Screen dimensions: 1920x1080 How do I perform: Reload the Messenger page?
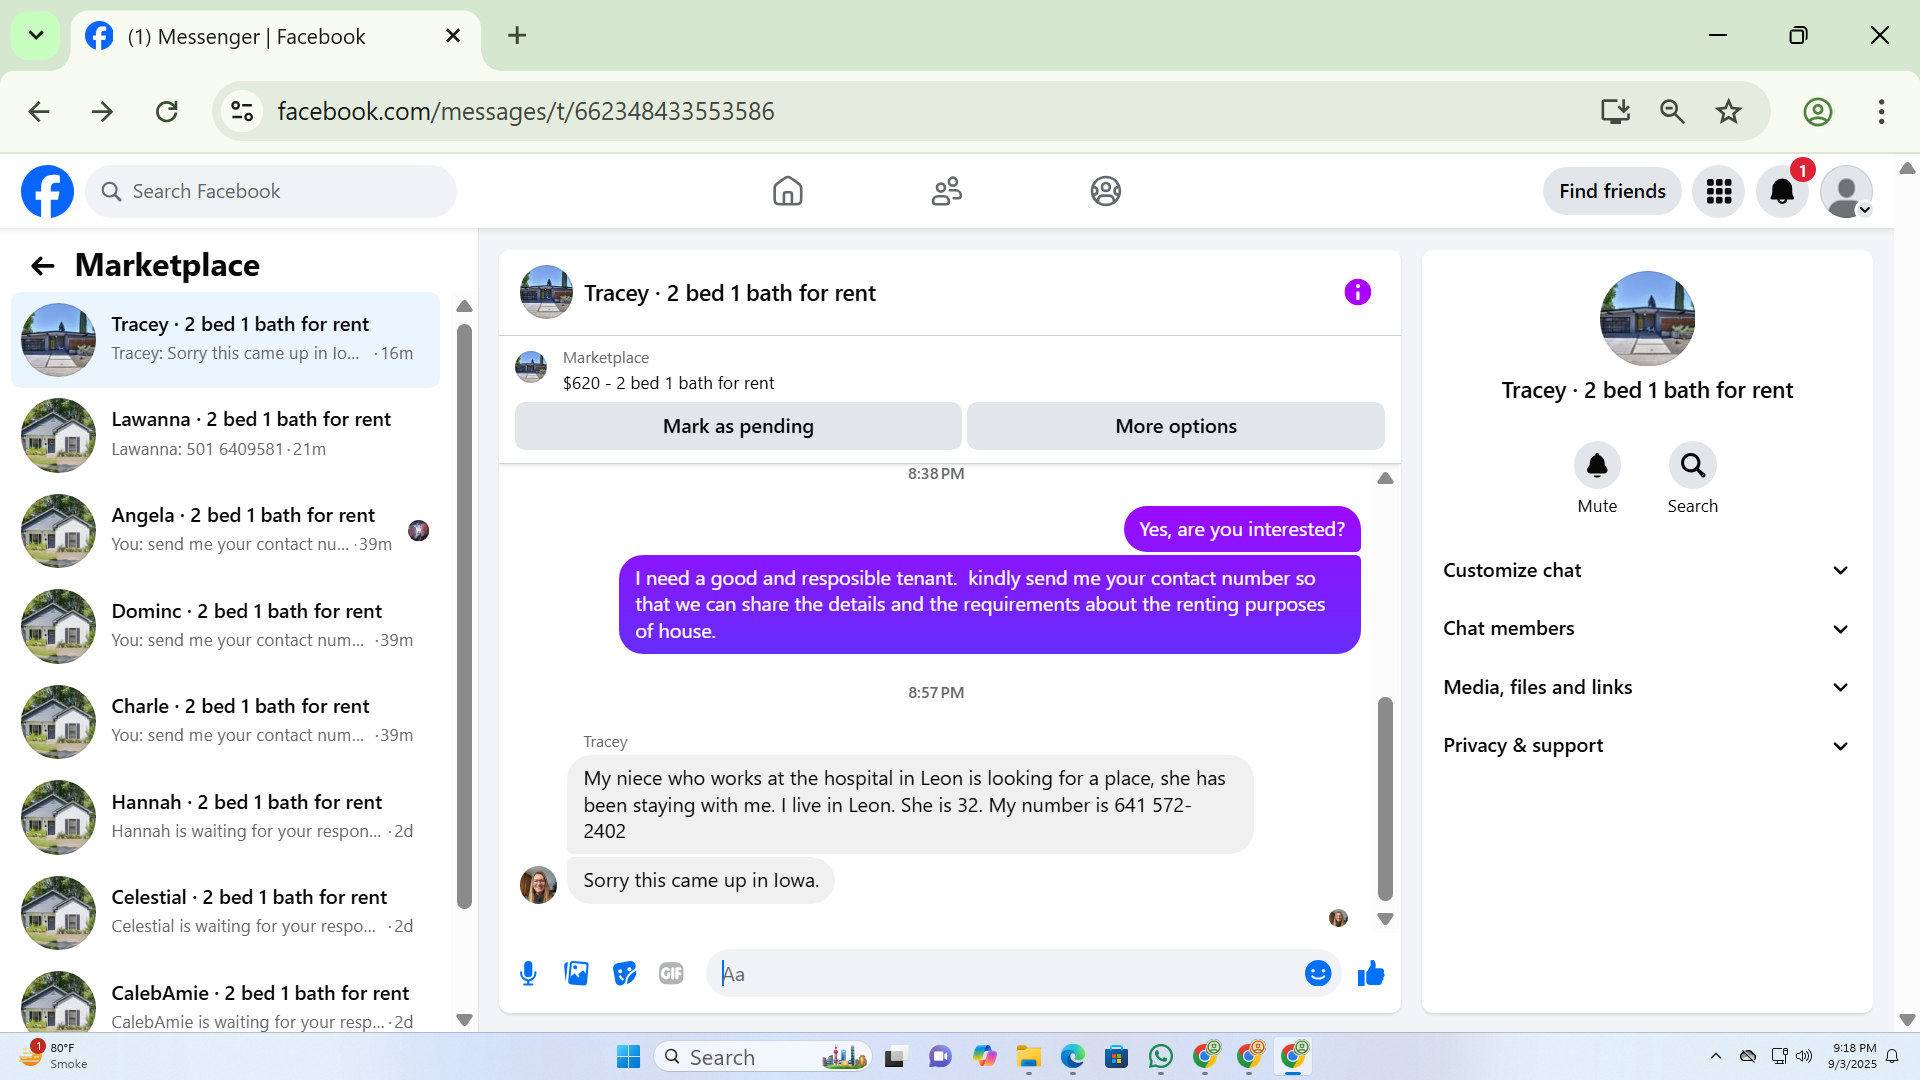tap(166, 111)
